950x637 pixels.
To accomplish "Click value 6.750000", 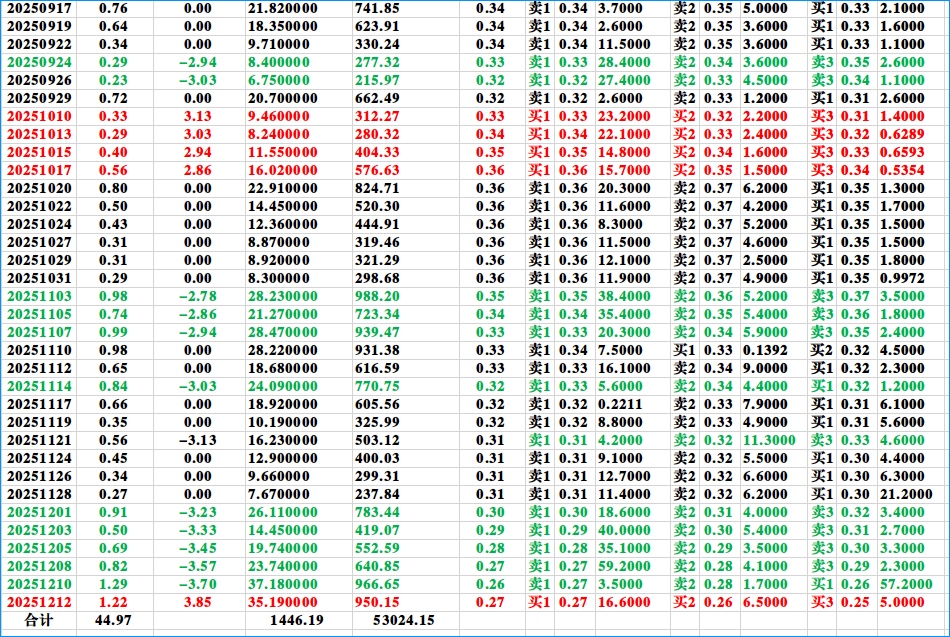I will tap(278, 81).
